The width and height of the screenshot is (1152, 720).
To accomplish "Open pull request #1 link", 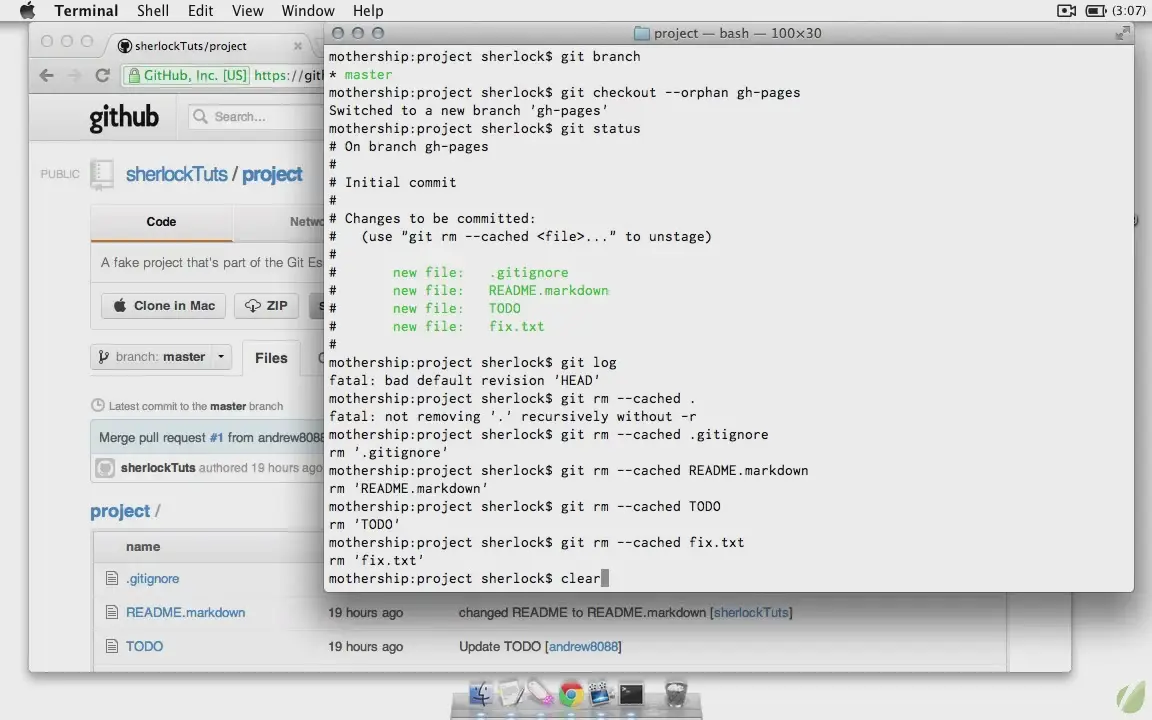I will tap(216, 437).
